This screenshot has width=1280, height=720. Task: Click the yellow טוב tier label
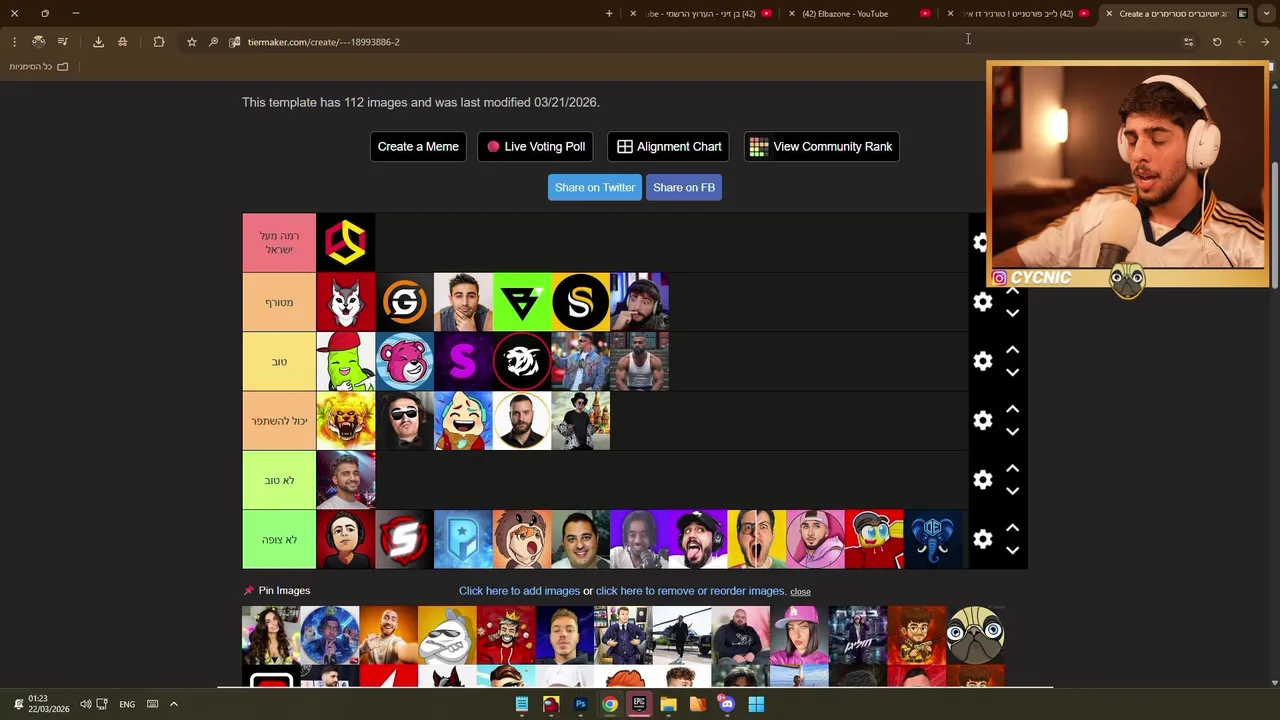pyautogui.click(x=279, y=361)
